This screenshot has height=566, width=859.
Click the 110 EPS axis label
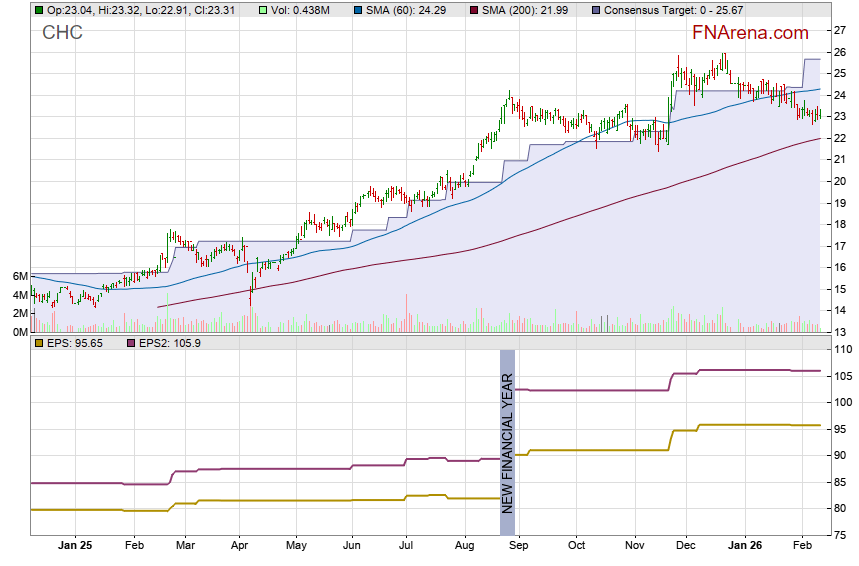pos(843,350)
